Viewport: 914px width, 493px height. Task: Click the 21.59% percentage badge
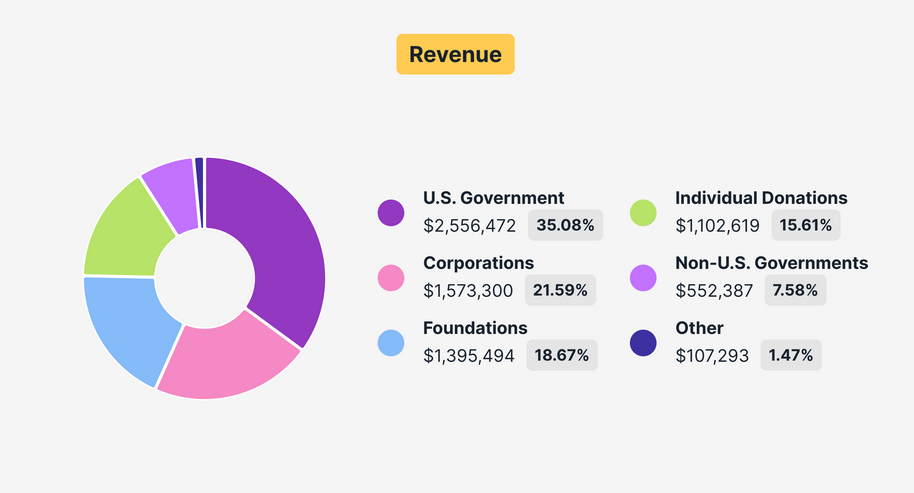(561, 291)
